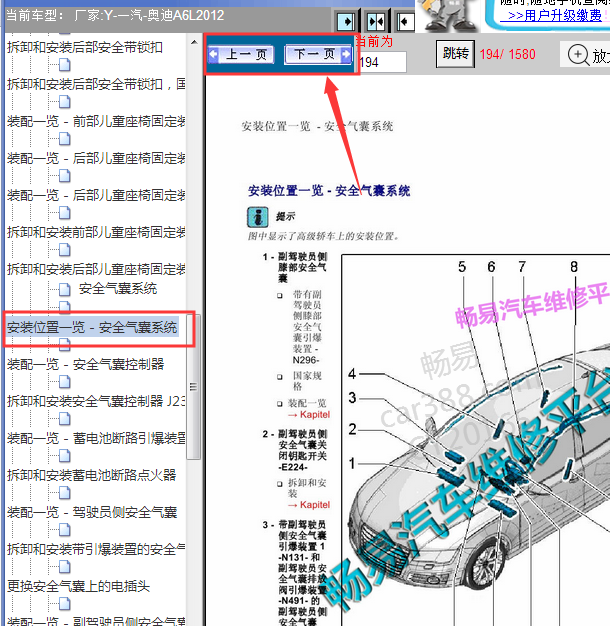
Task: Select 拆卸和安装带引爆装置的安全气 item
Action: pos(96,549)
